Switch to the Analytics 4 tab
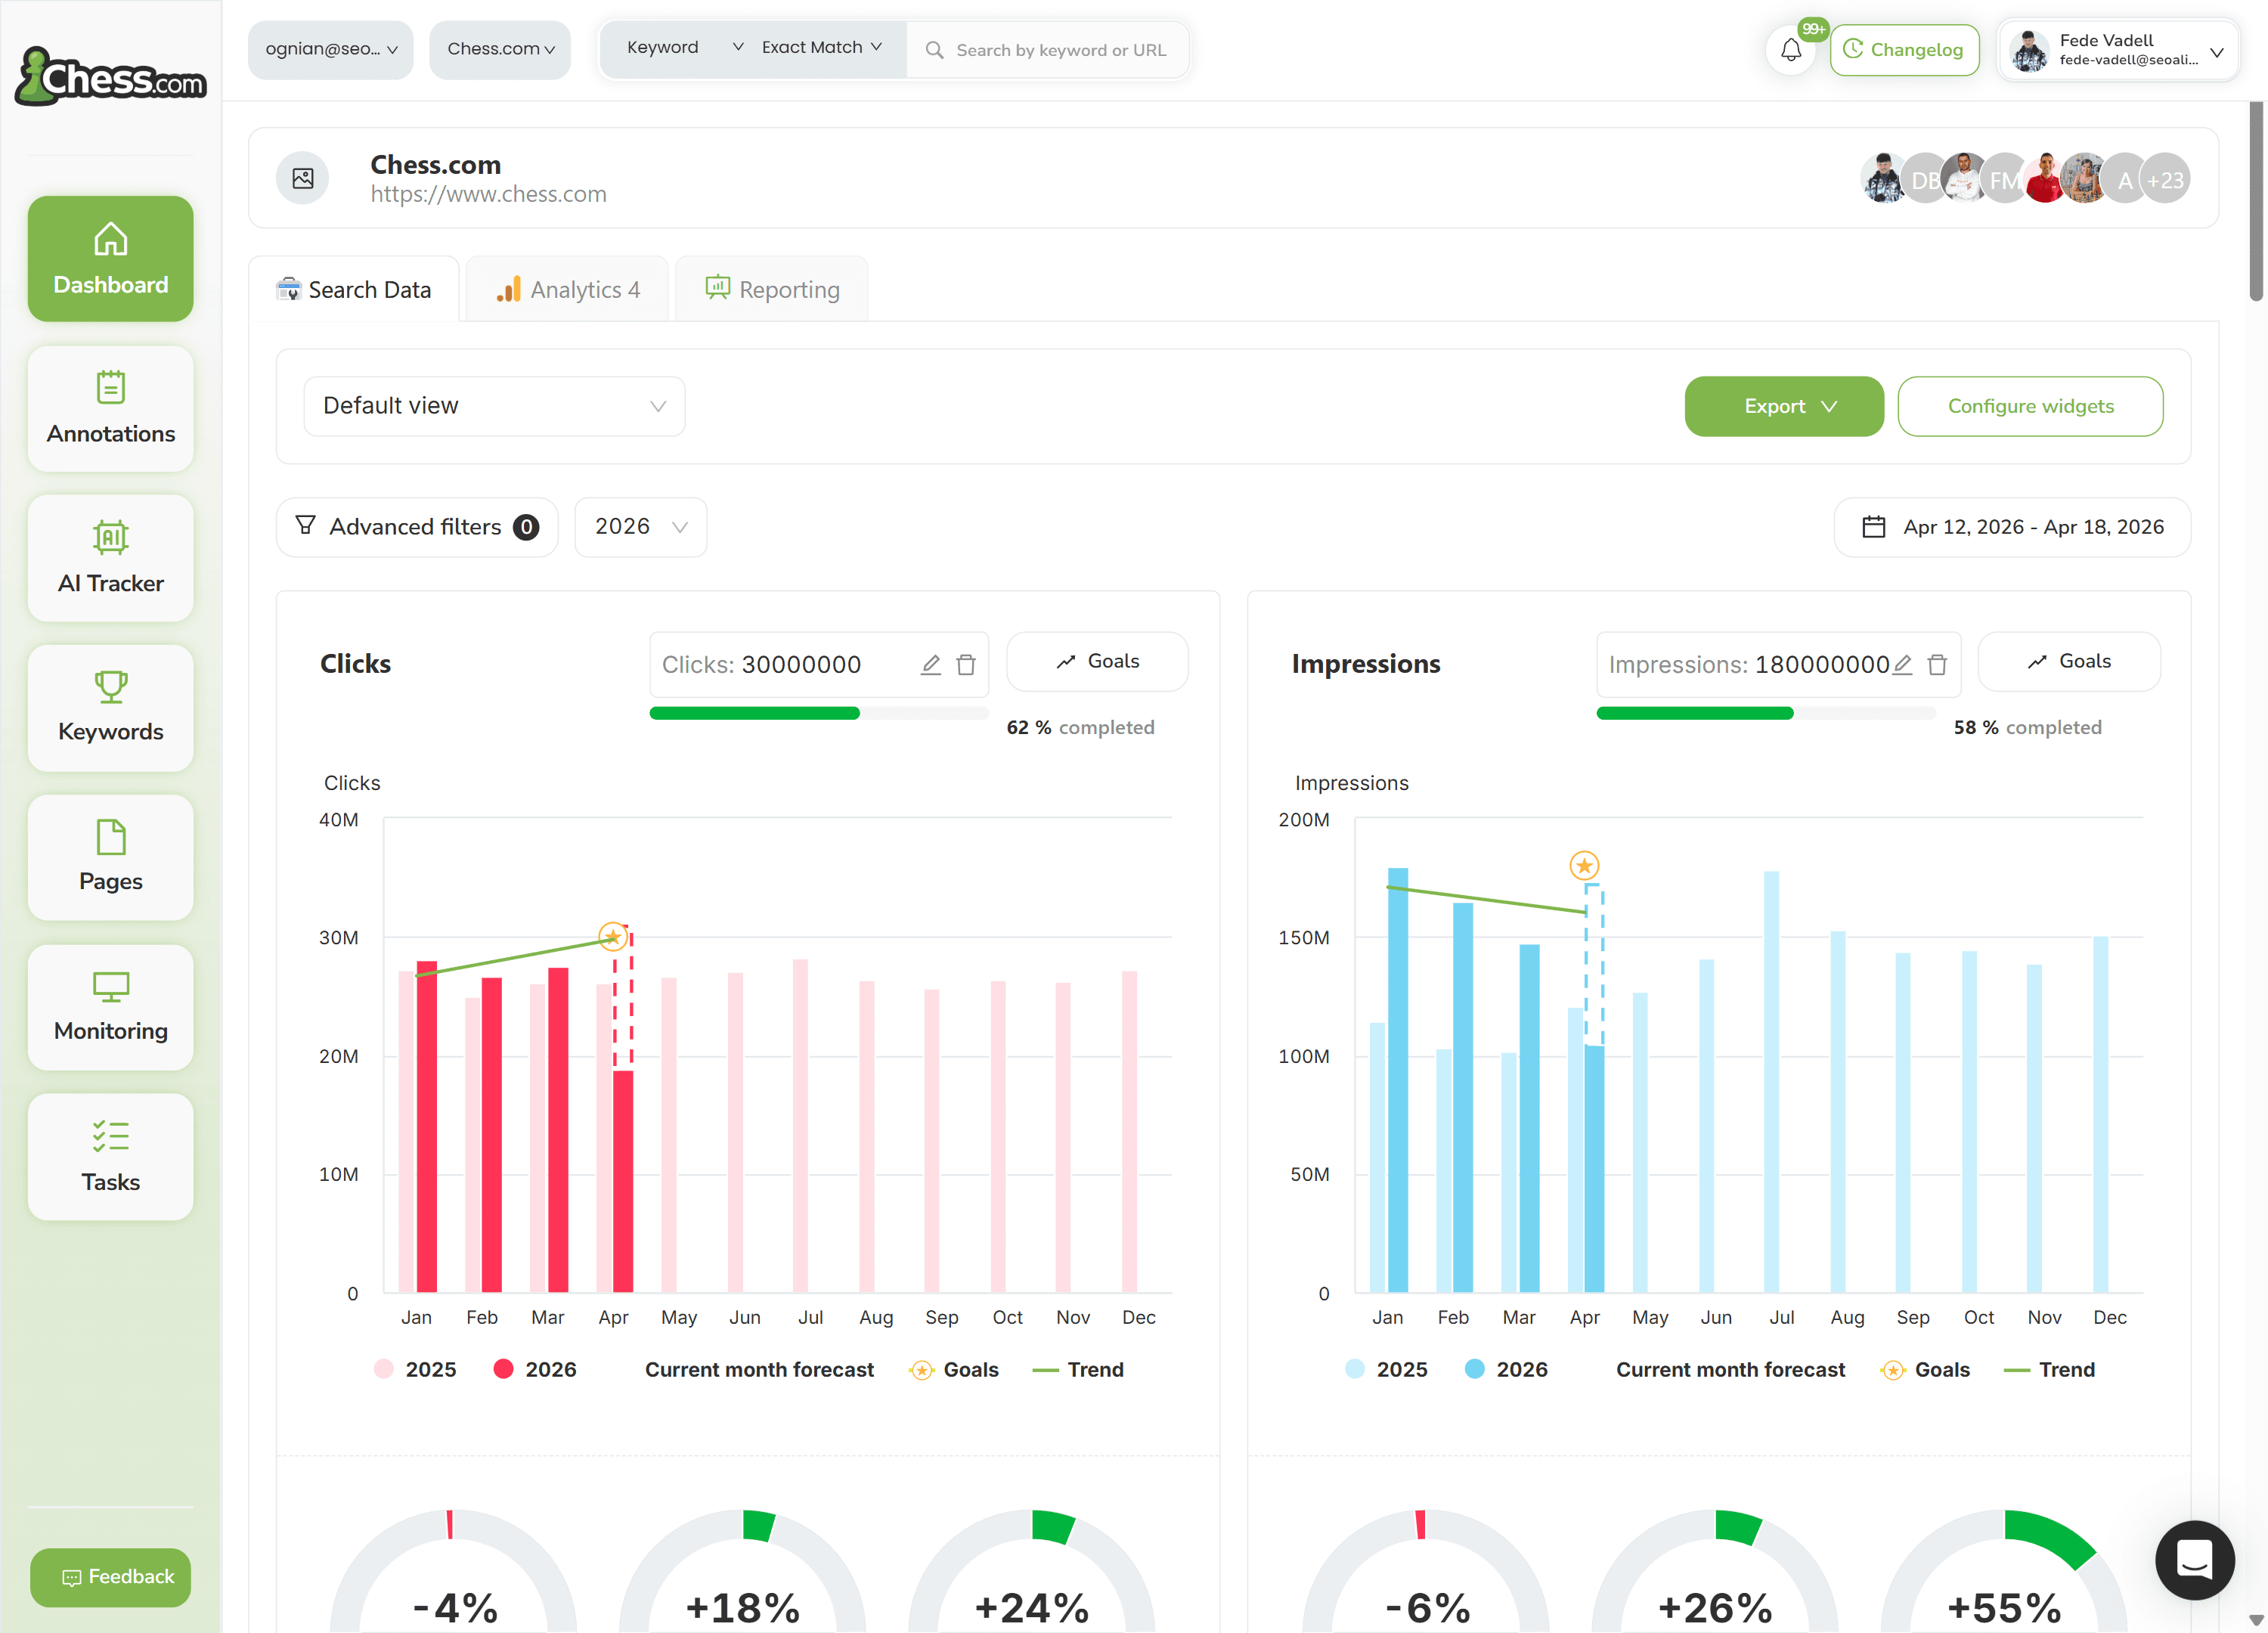This screenshot has width=2268, height=1633. [x=567, y=290]
